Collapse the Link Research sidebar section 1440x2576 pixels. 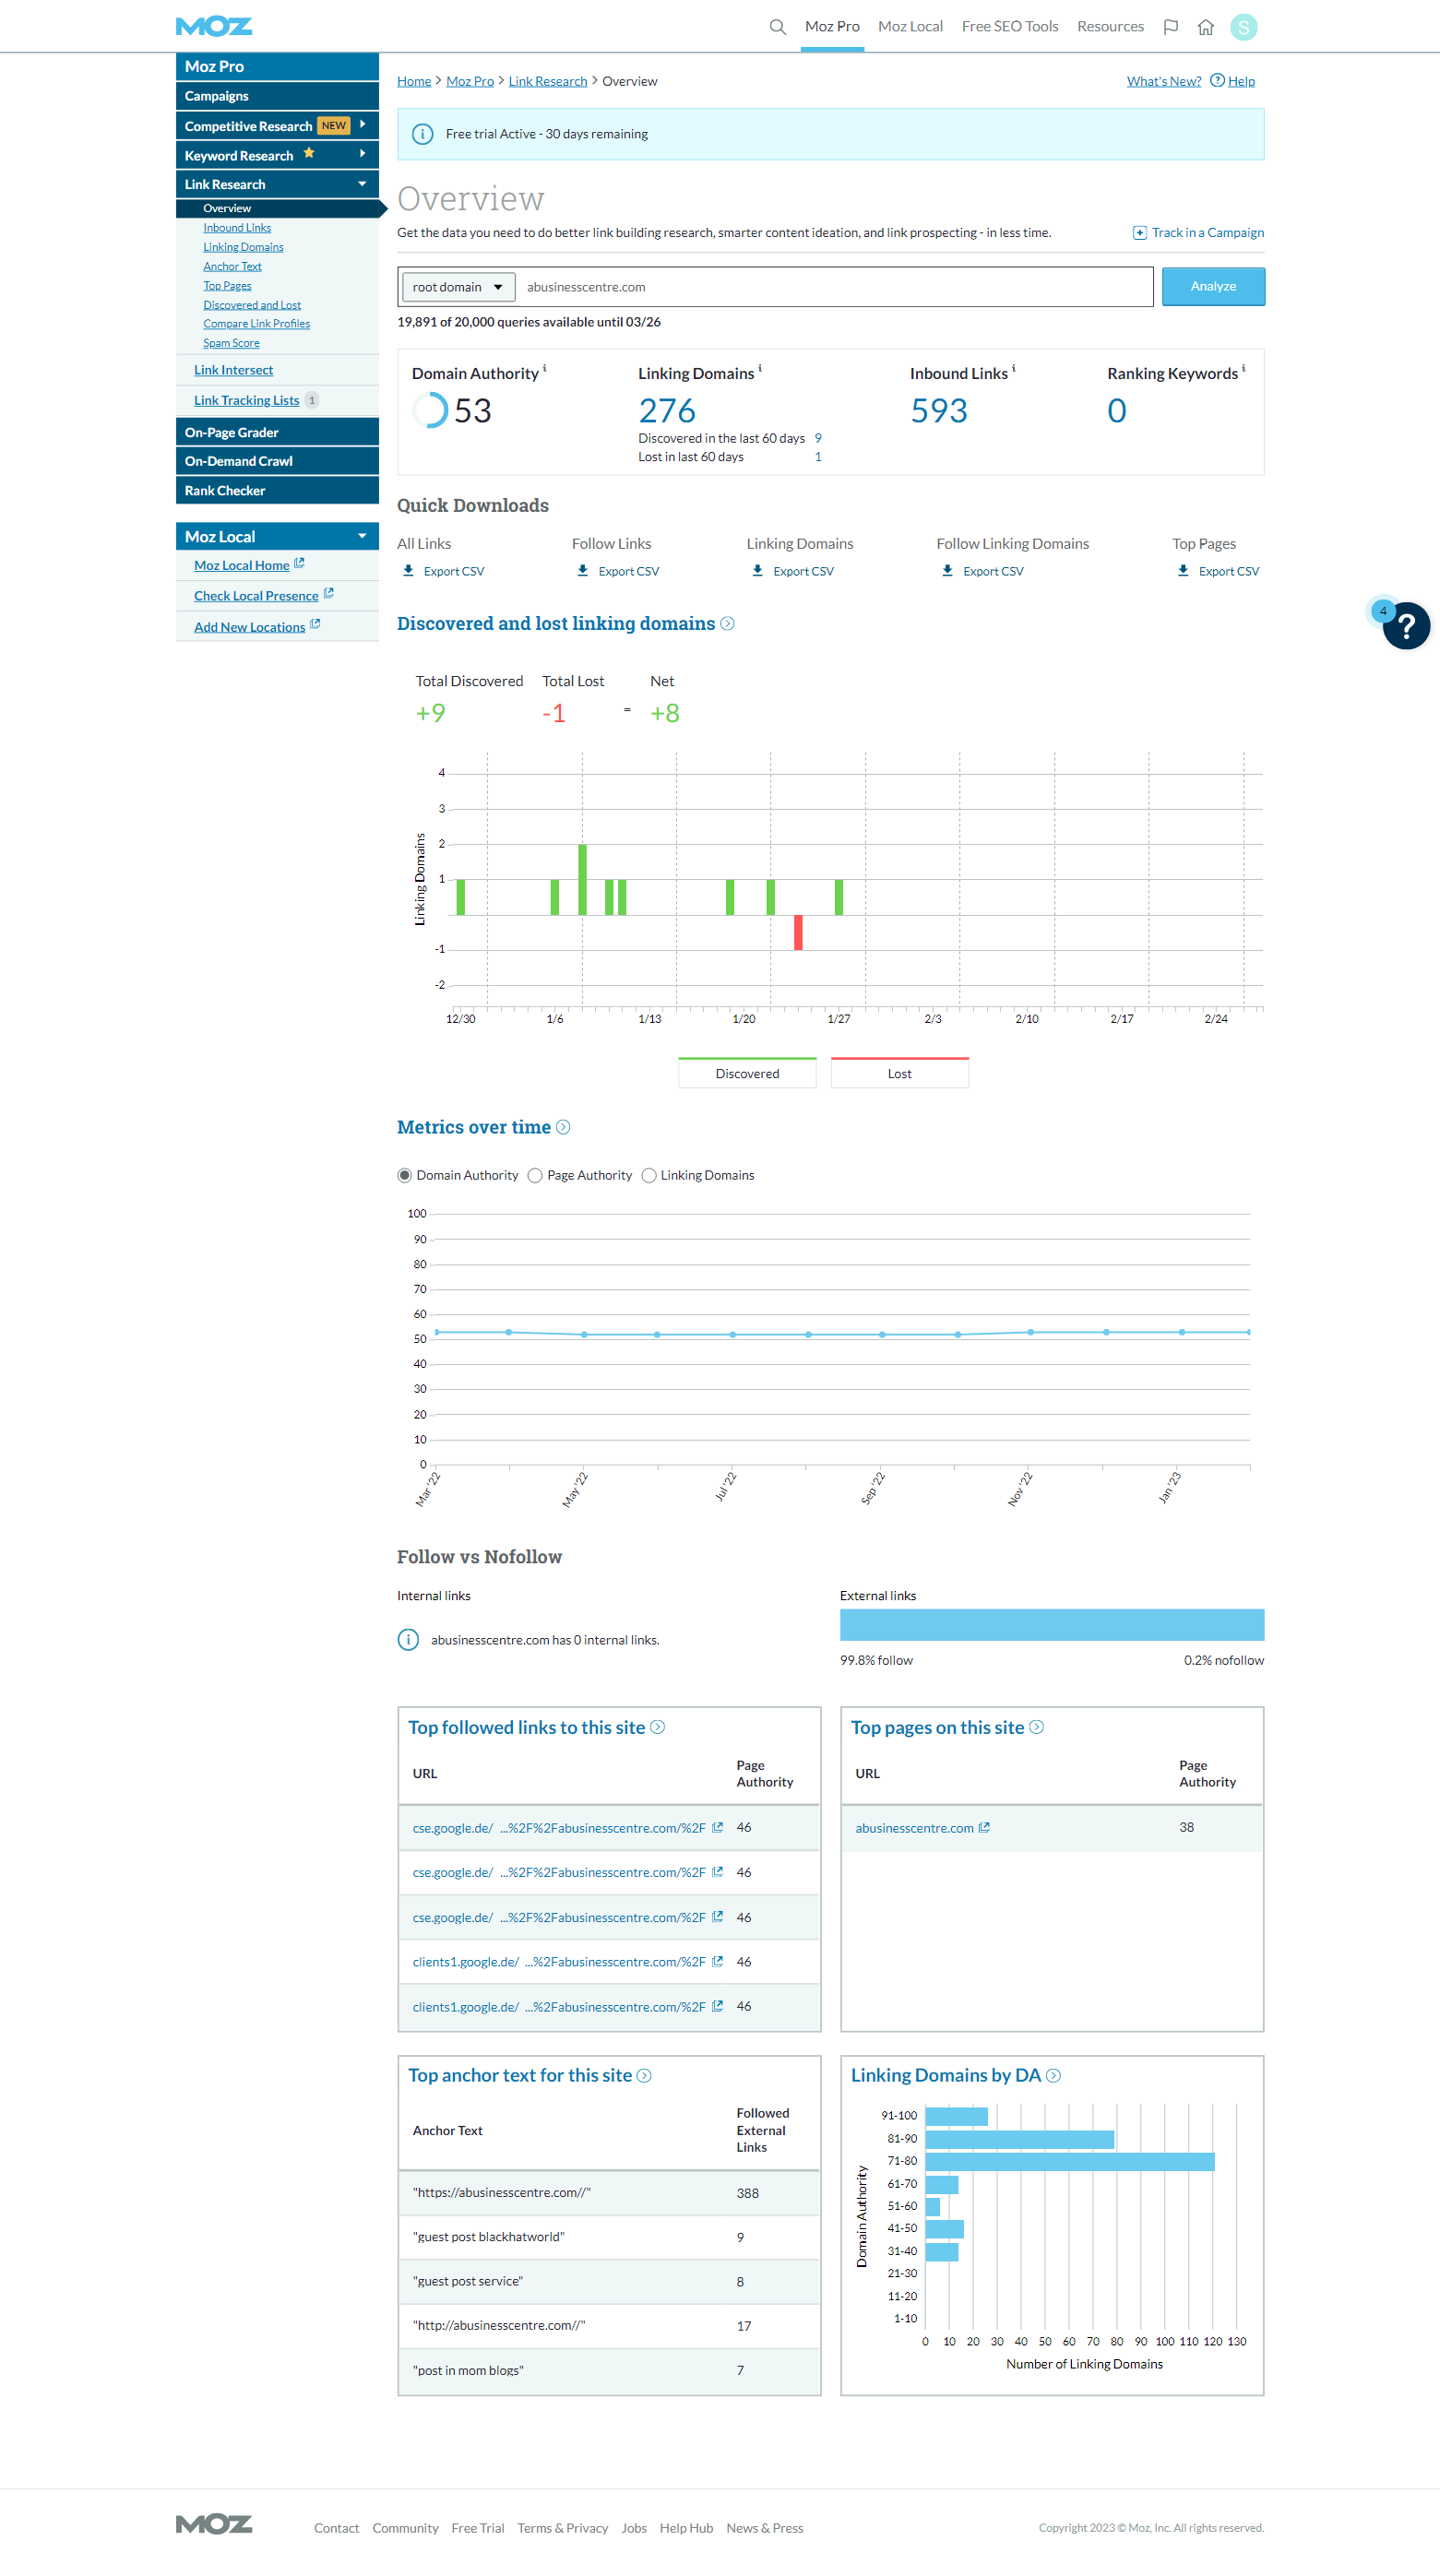click(362, 184)
